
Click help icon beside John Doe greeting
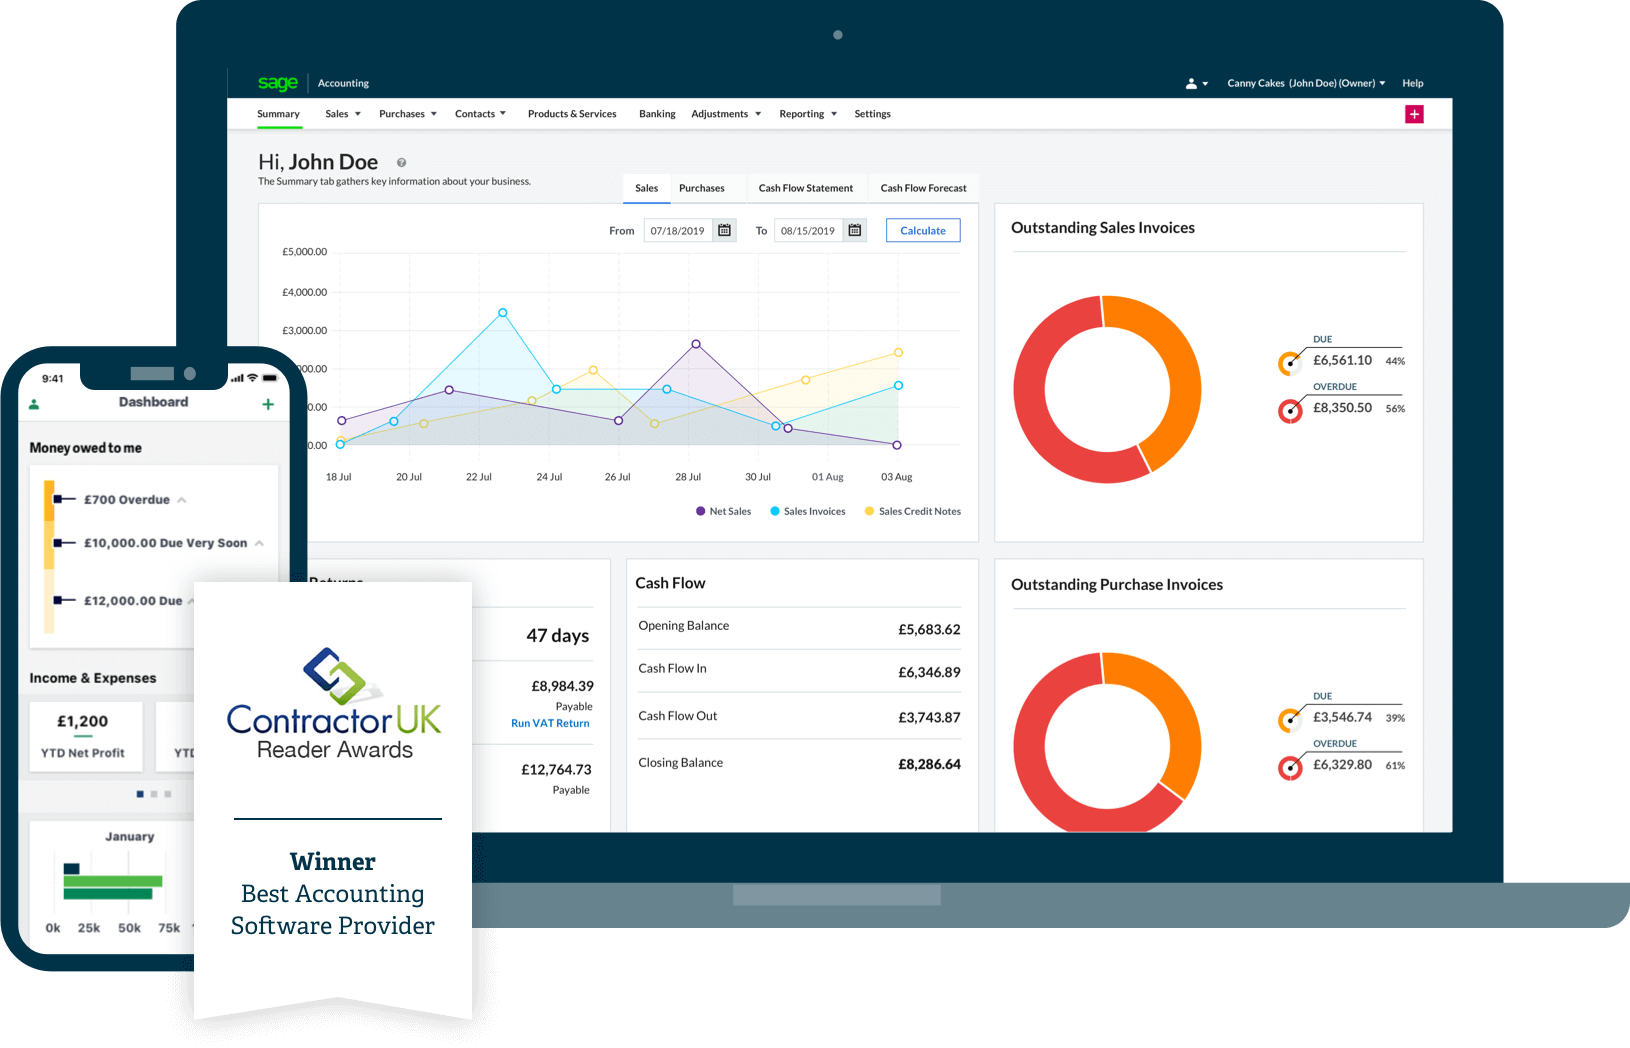pyautogui.click(x=401, y=163)
